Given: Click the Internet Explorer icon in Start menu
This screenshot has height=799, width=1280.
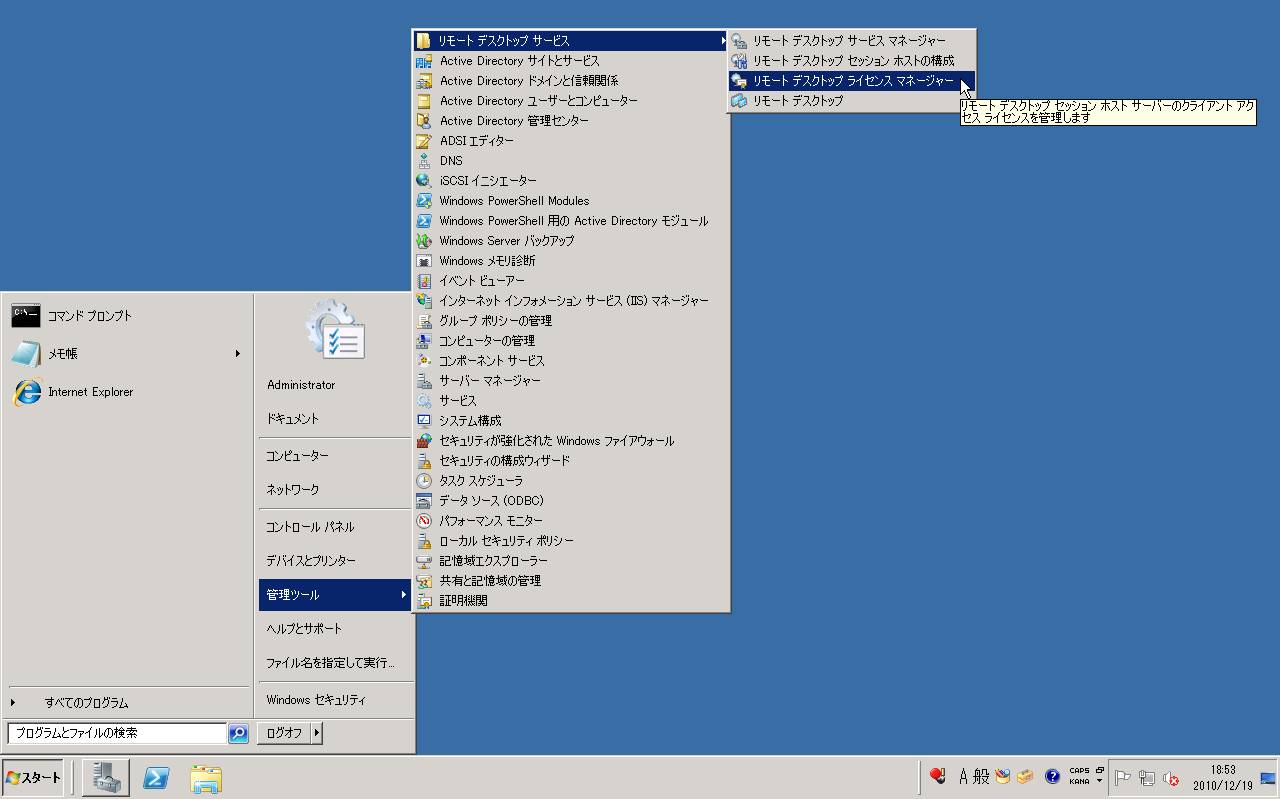Looking at the screenshot, I should [x=27, y=392].
